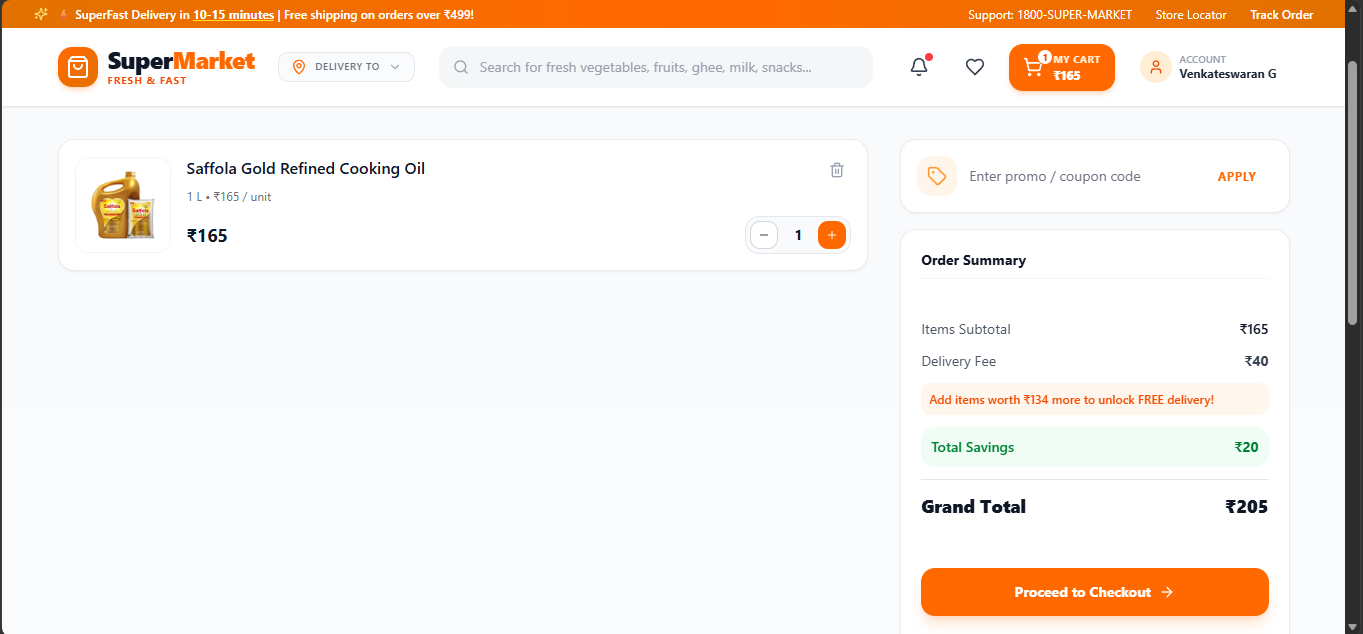1363x634 pixels.
Task: Click the SuperMarket shopping bag logo icon
Action: tap(78, 67)
